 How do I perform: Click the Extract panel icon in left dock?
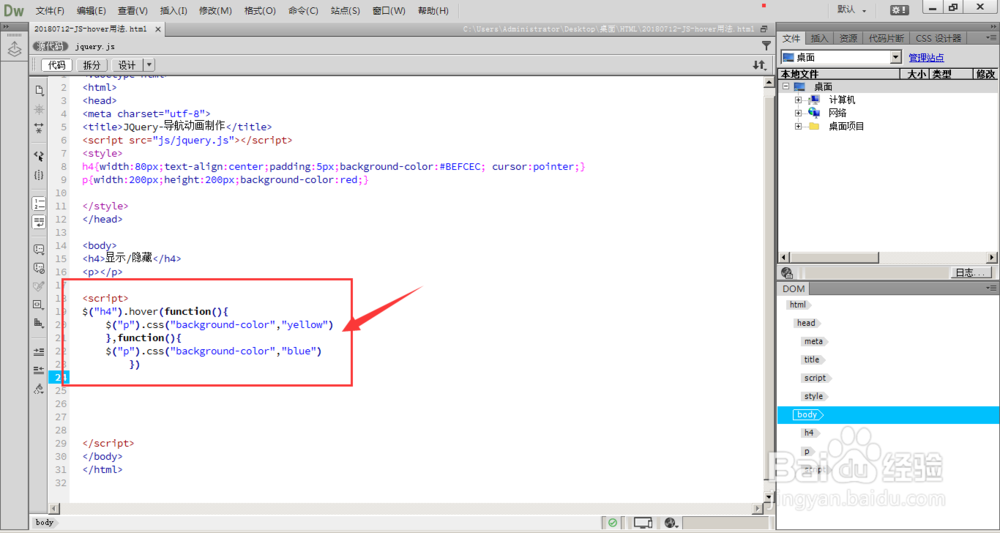tap(14, 49)
